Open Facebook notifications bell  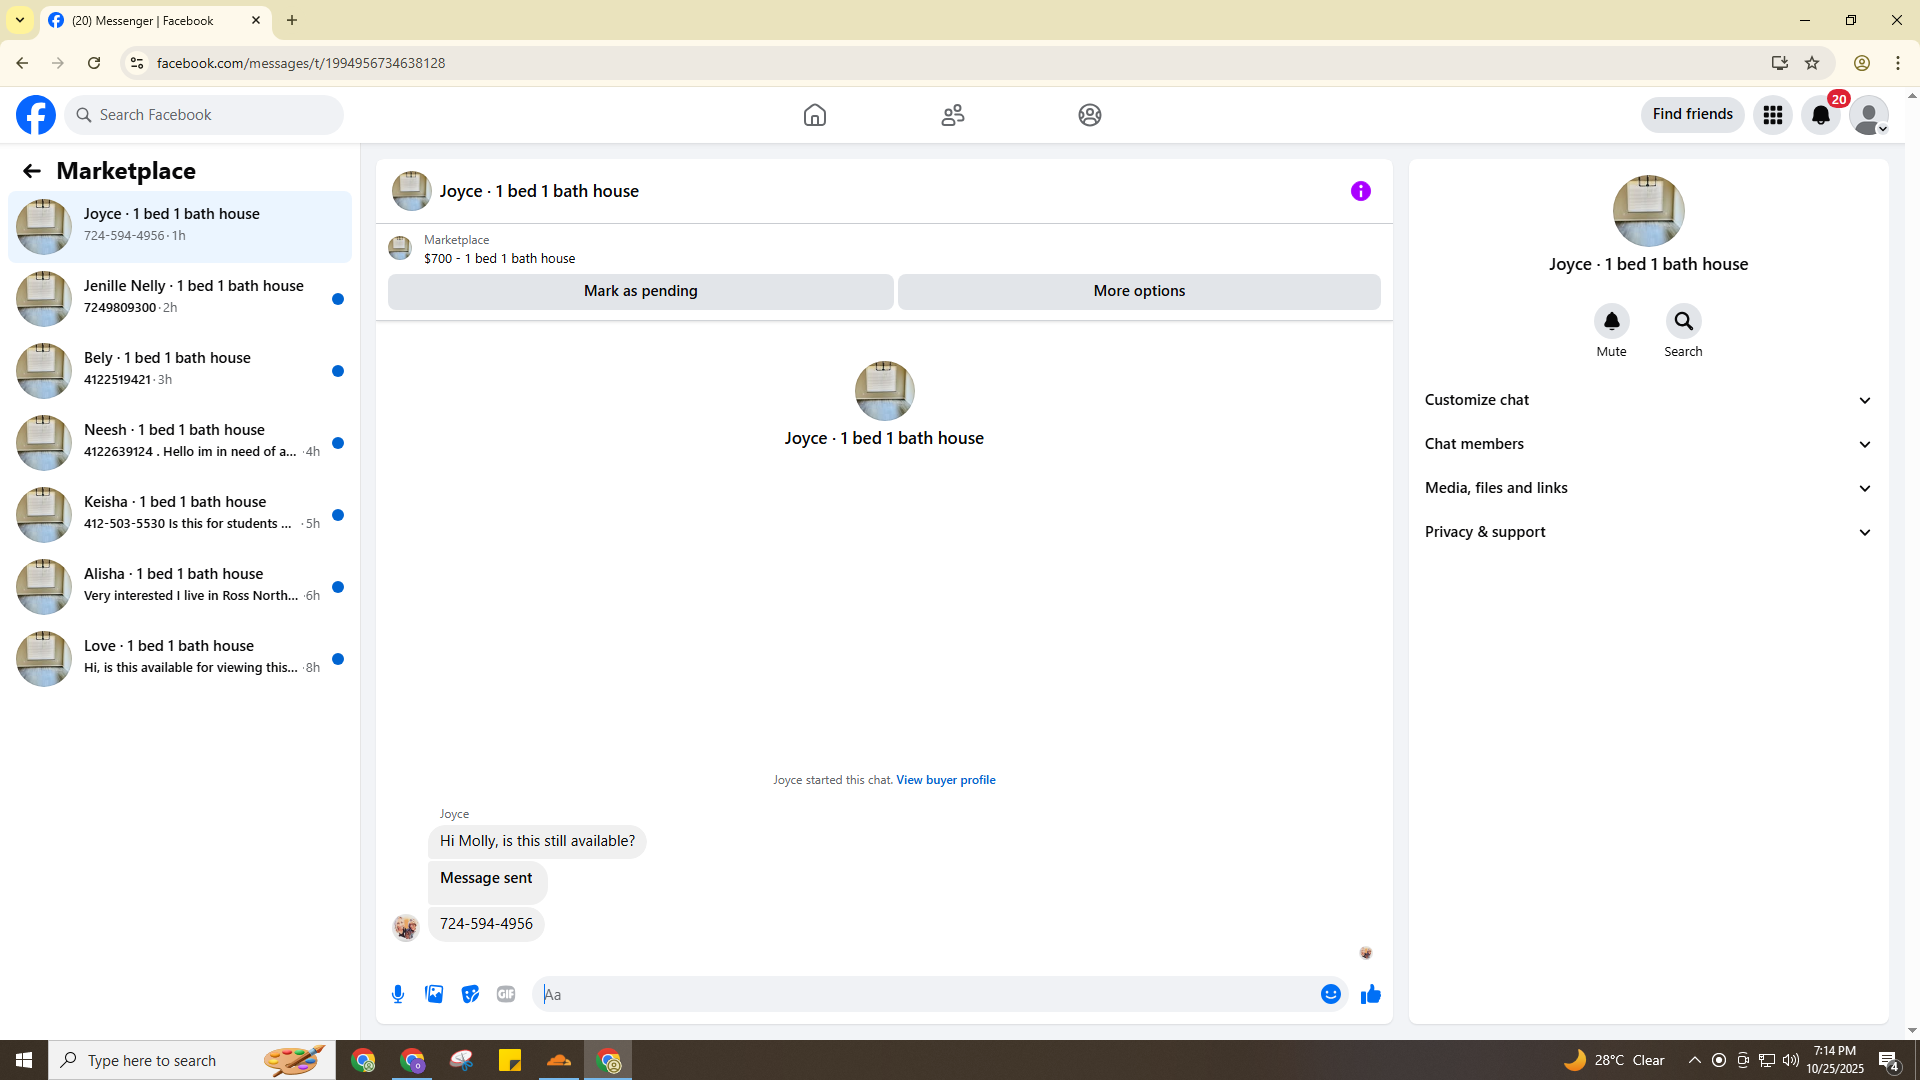click(1820, 115)
